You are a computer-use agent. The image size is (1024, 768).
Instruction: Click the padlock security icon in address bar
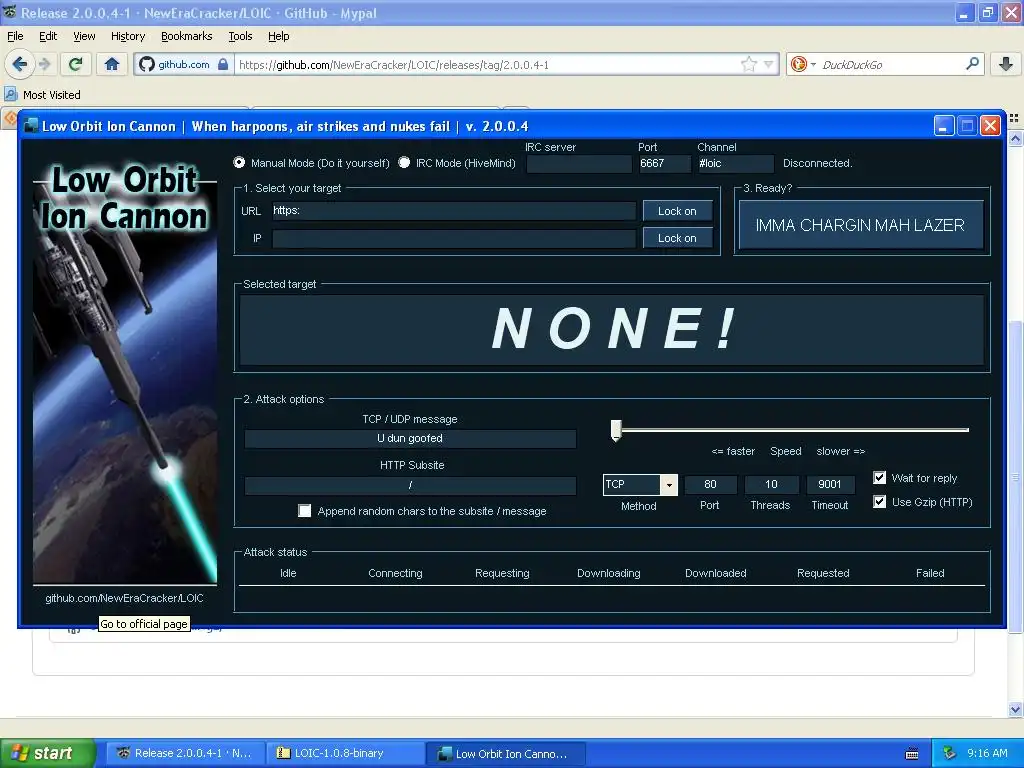223,64
